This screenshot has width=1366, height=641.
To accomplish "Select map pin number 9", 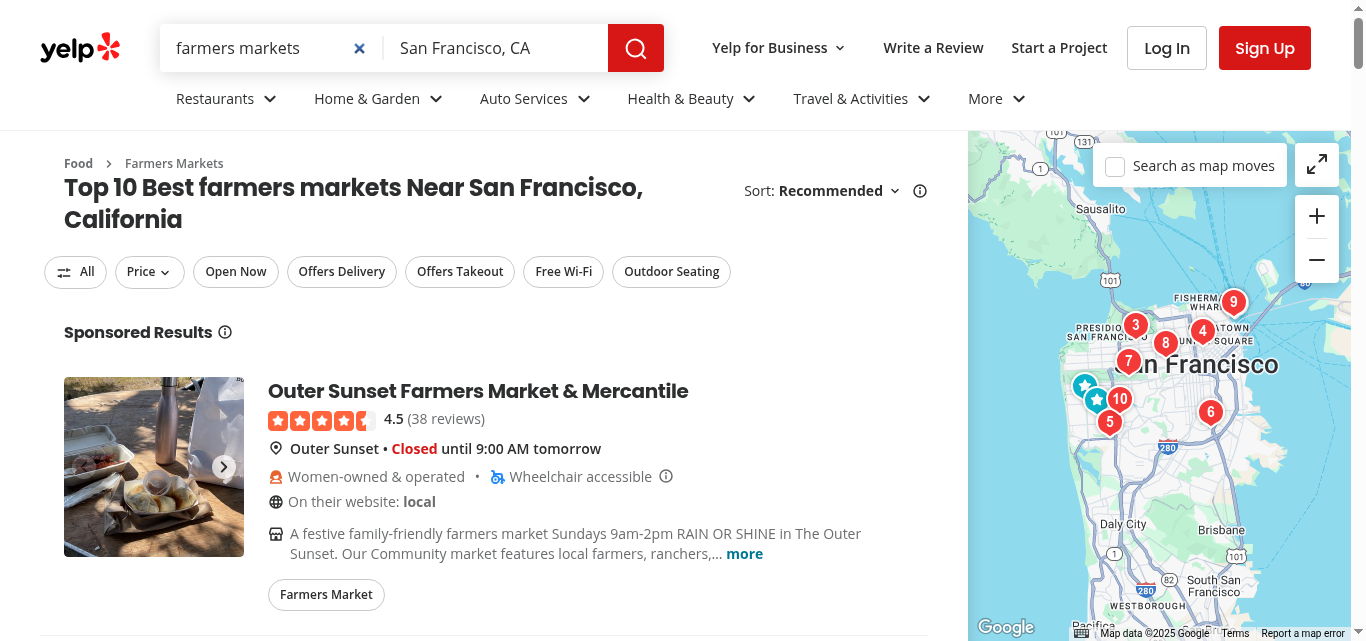I will tap(1233, 303).
